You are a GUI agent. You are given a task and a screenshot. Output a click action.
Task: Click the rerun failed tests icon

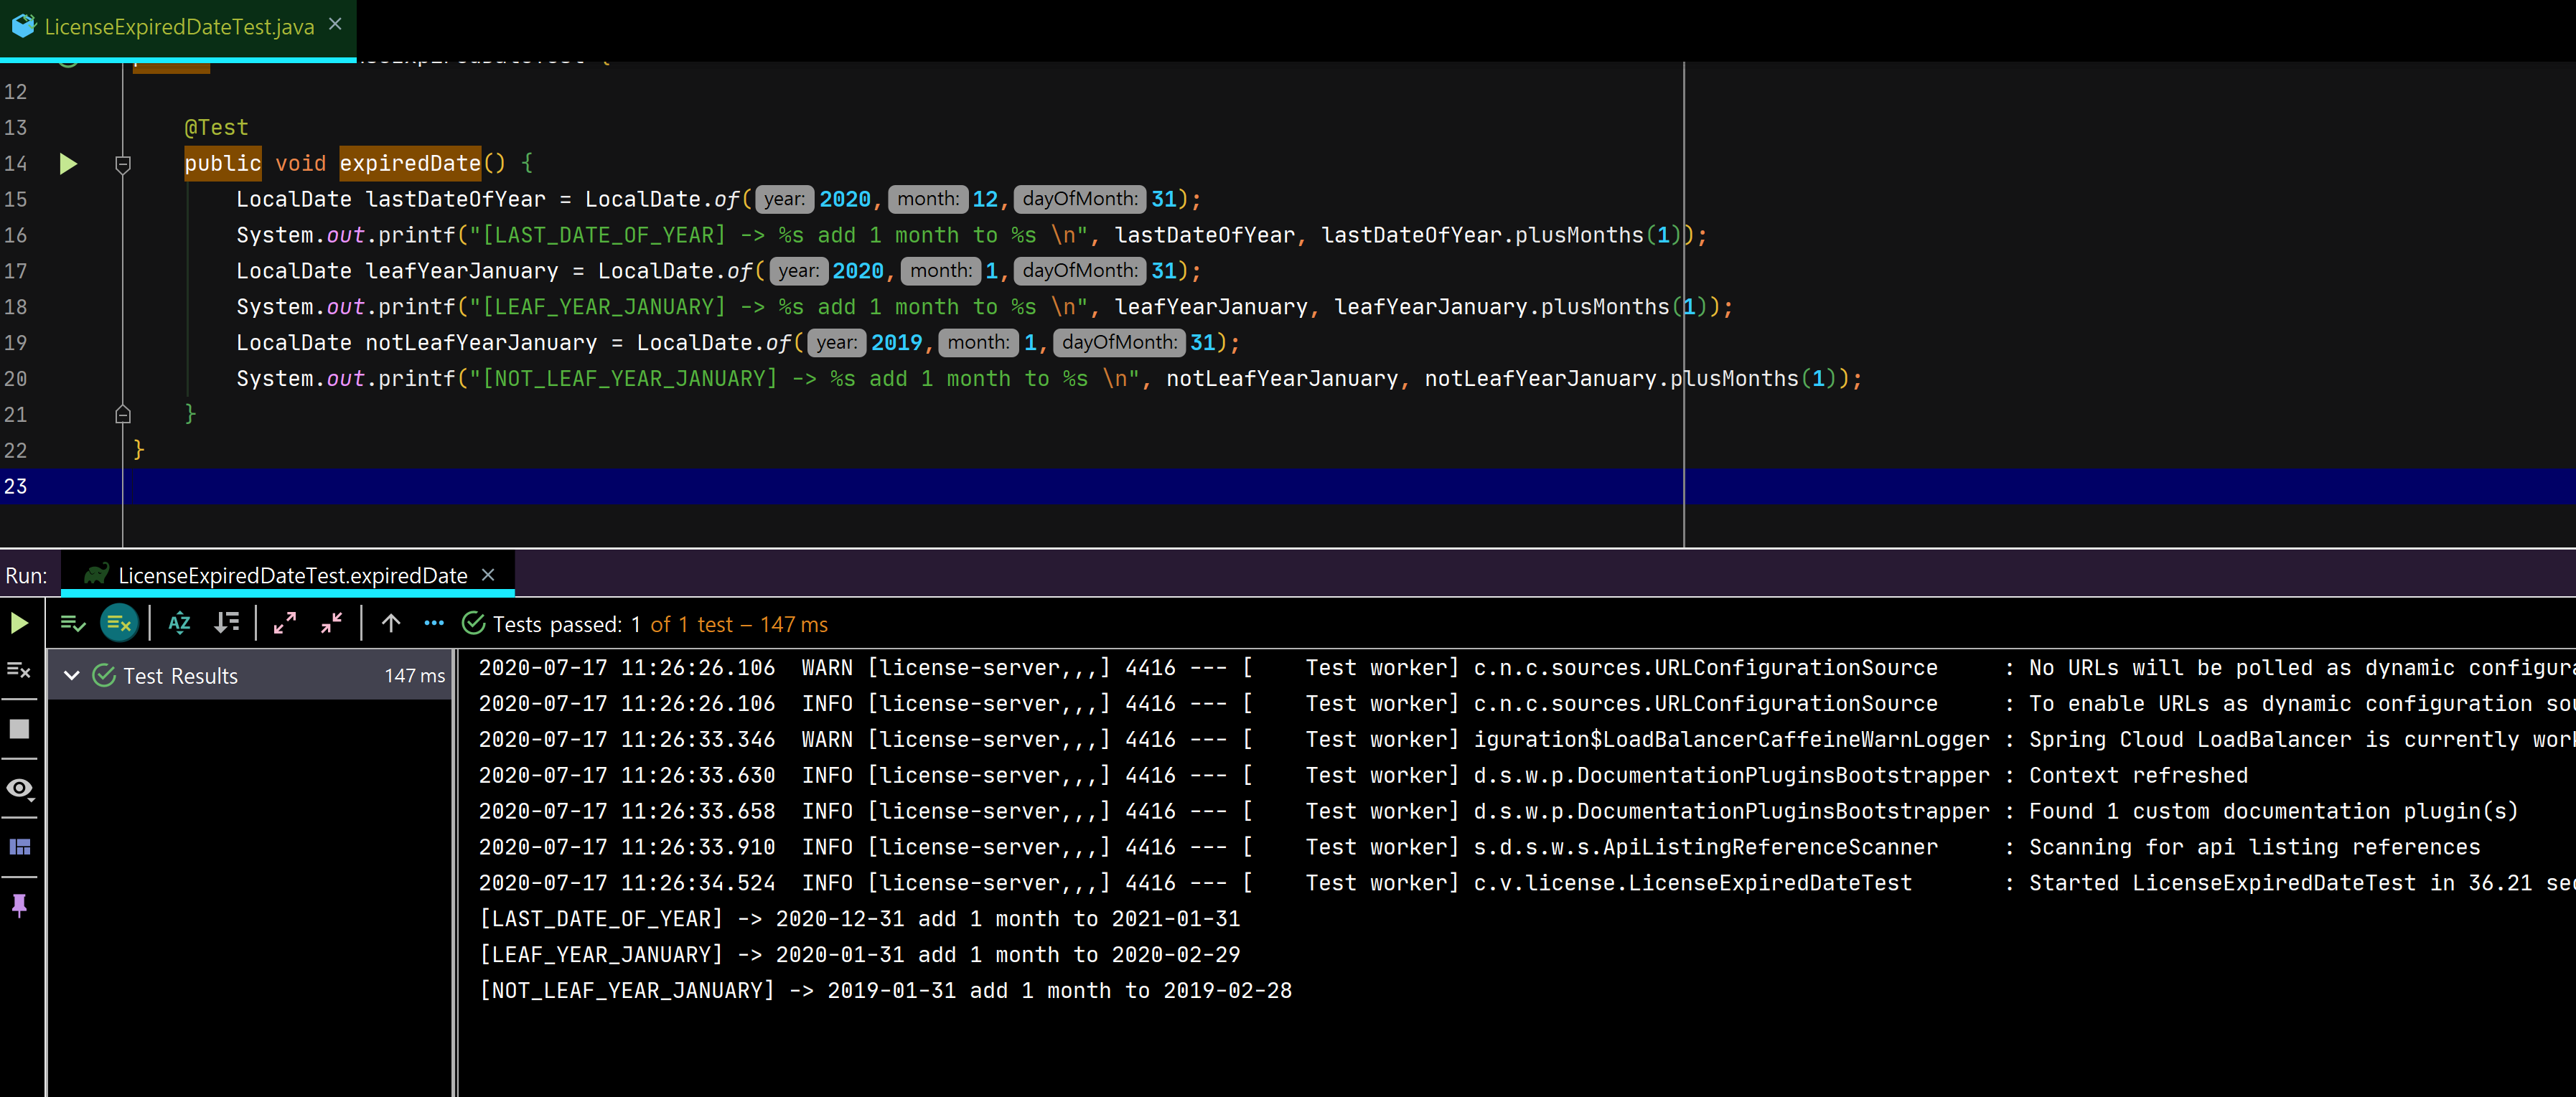click(19, 670)
